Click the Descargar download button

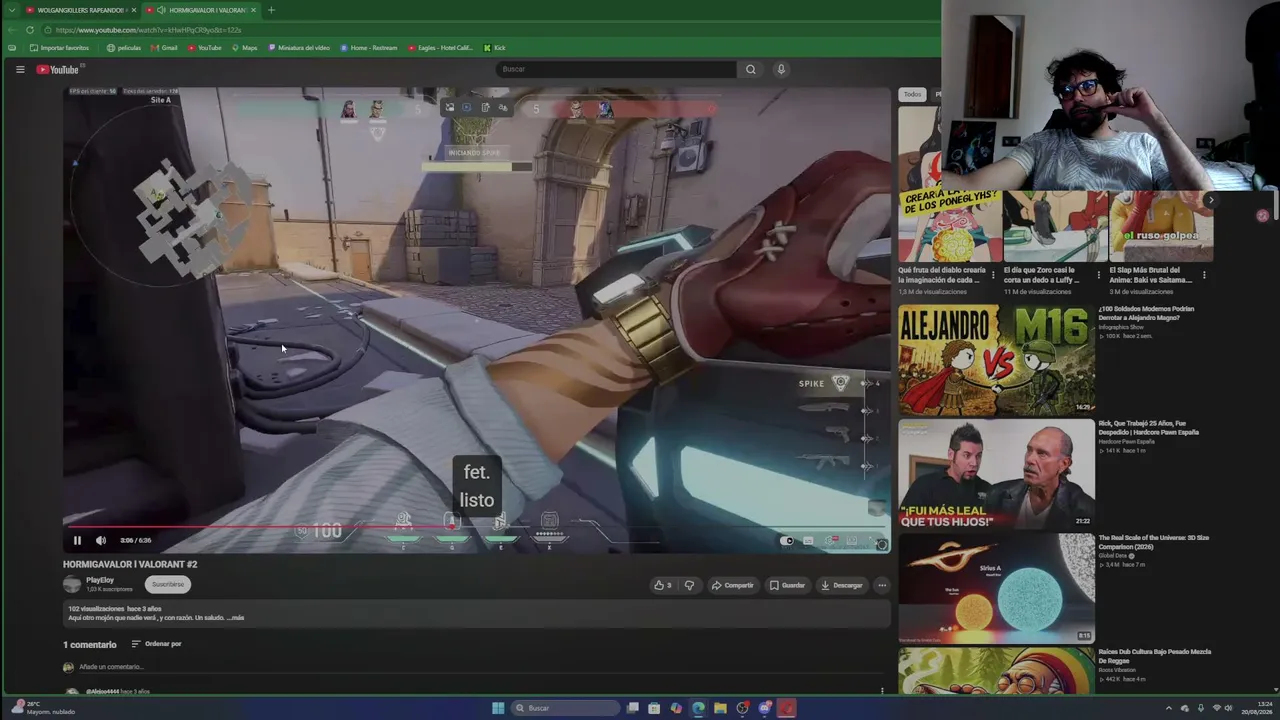point(842,585)
